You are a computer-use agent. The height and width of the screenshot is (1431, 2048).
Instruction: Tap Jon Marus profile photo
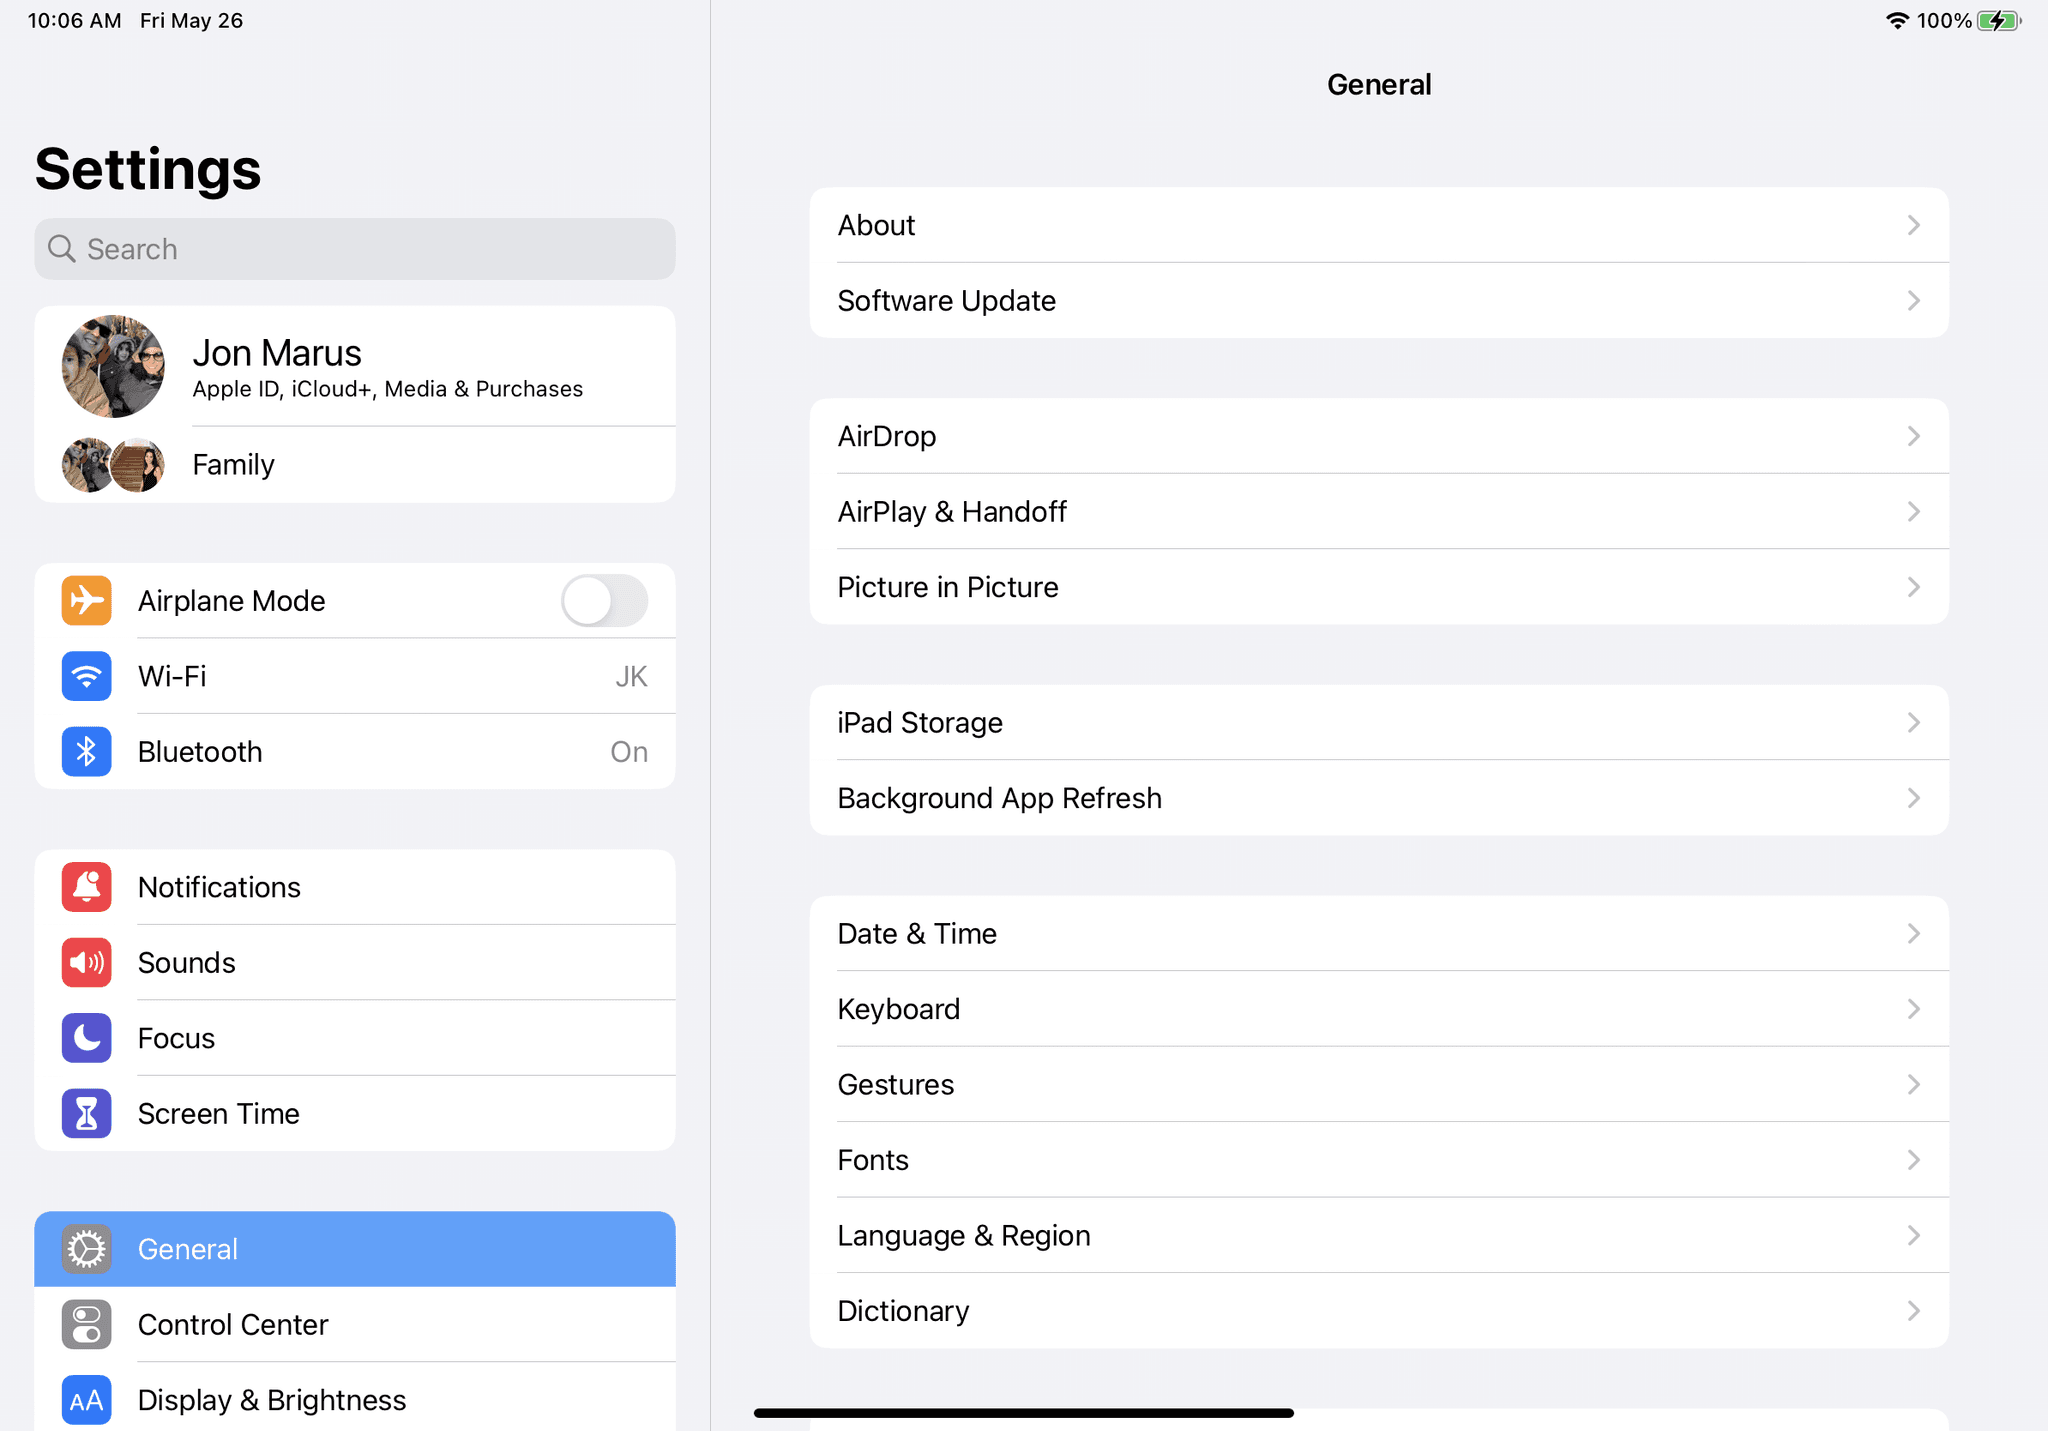point(113,366)
